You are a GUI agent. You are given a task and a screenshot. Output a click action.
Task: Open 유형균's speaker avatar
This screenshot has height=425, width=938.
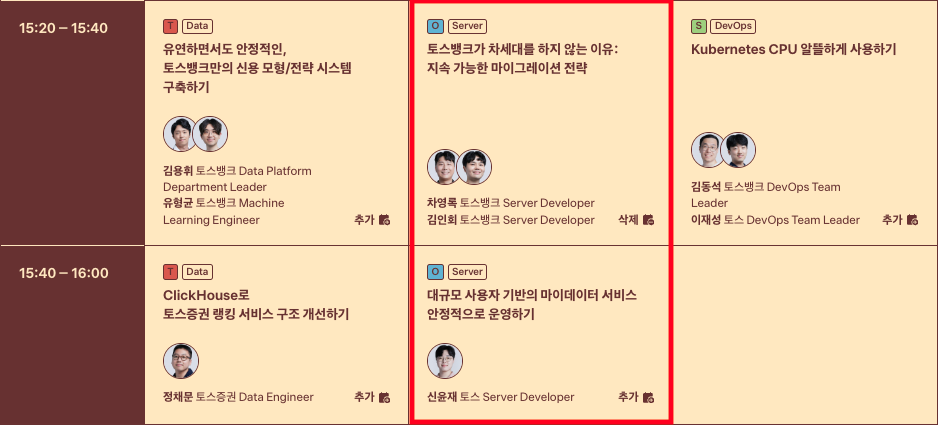click(x=211, y=134)
